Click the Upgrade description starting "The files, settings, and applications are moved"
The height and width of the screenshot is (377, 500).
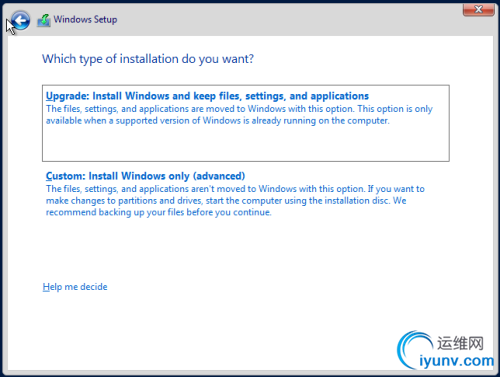click(x=239, y=115)
